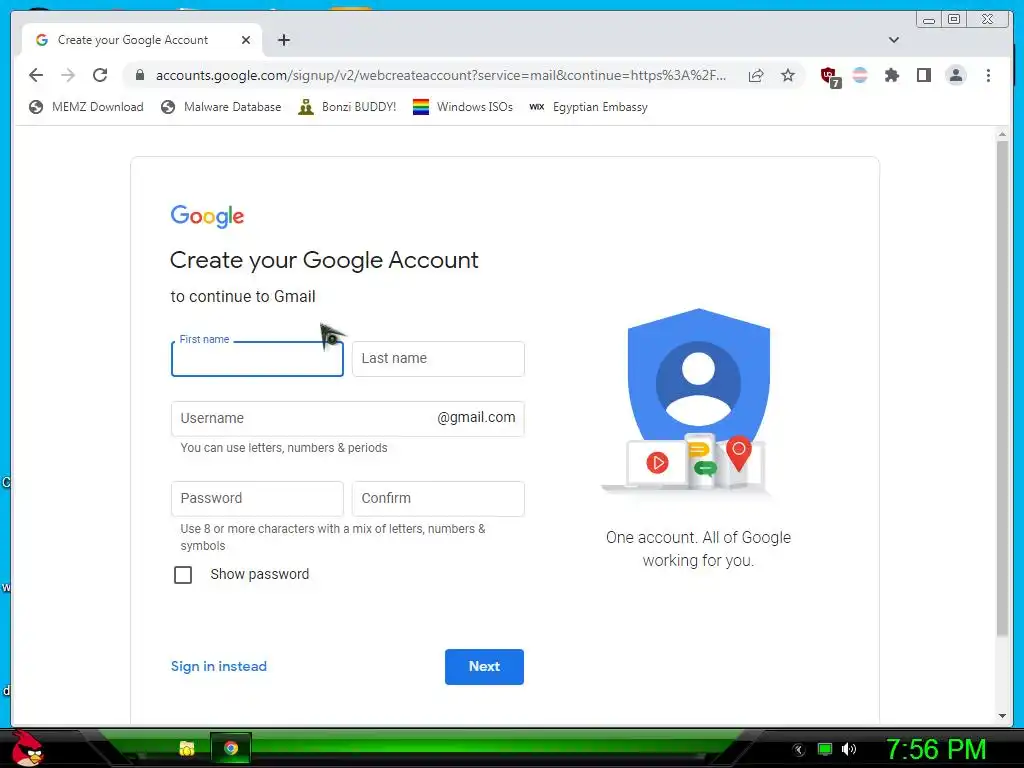
Task: Expand the tab search dropdown arrow
Action: tap(893, 40)
